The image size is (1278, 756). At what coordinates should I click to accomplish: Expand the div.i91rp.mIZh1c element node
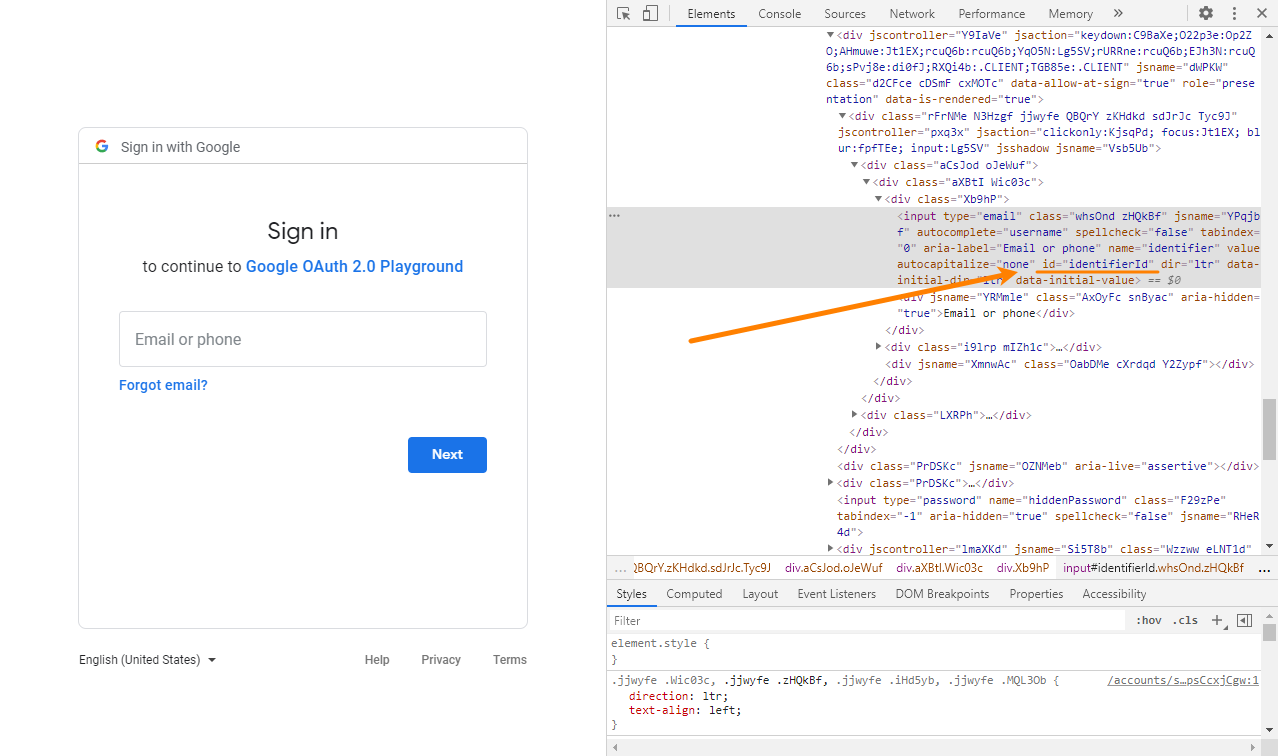(876, 346)
